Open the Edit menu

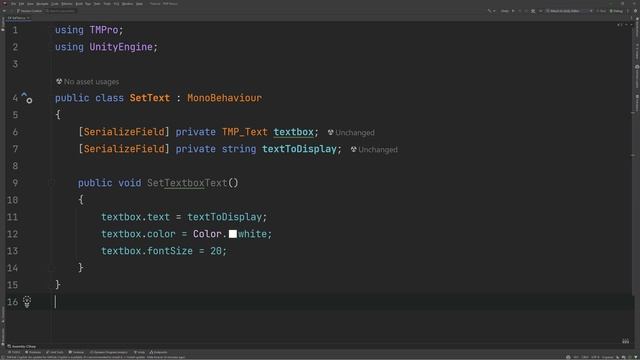21,4
